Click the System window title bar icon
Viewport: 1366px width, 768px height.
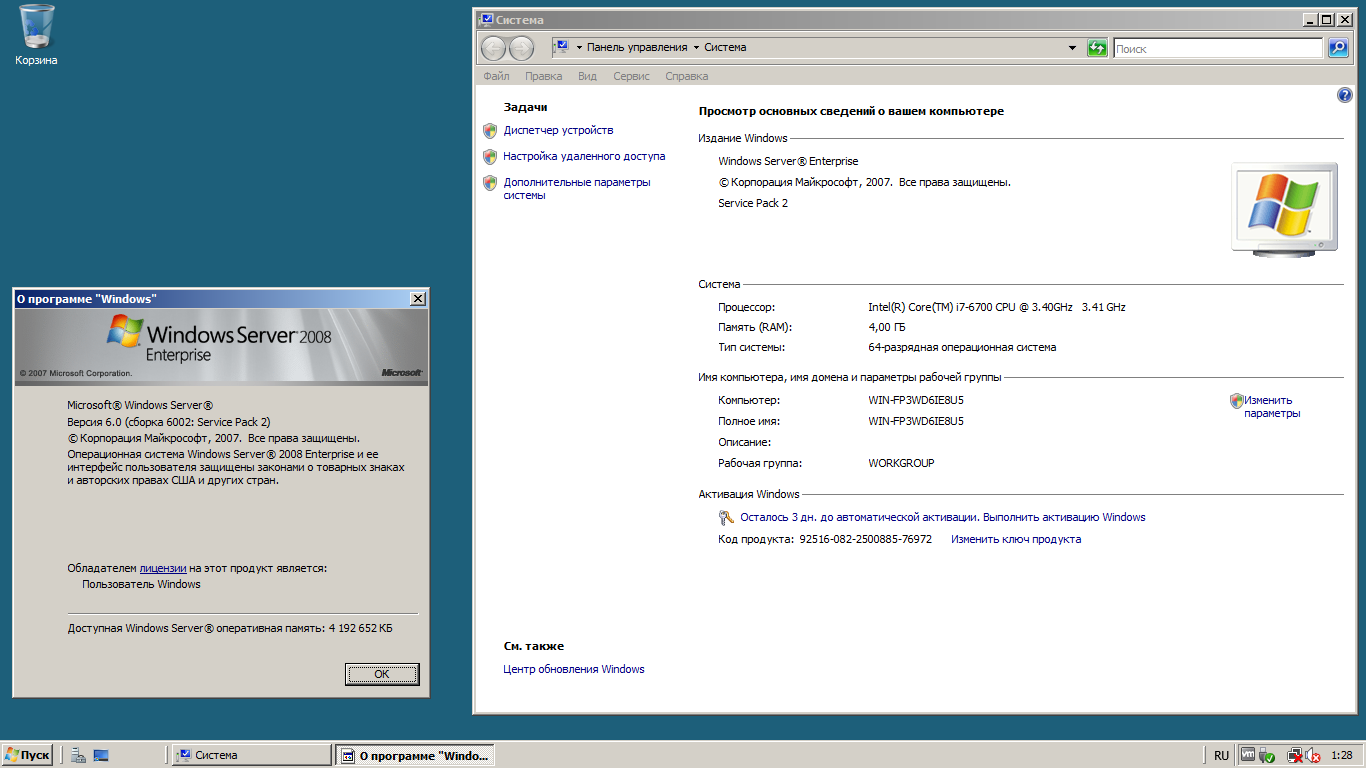point(486,19)
